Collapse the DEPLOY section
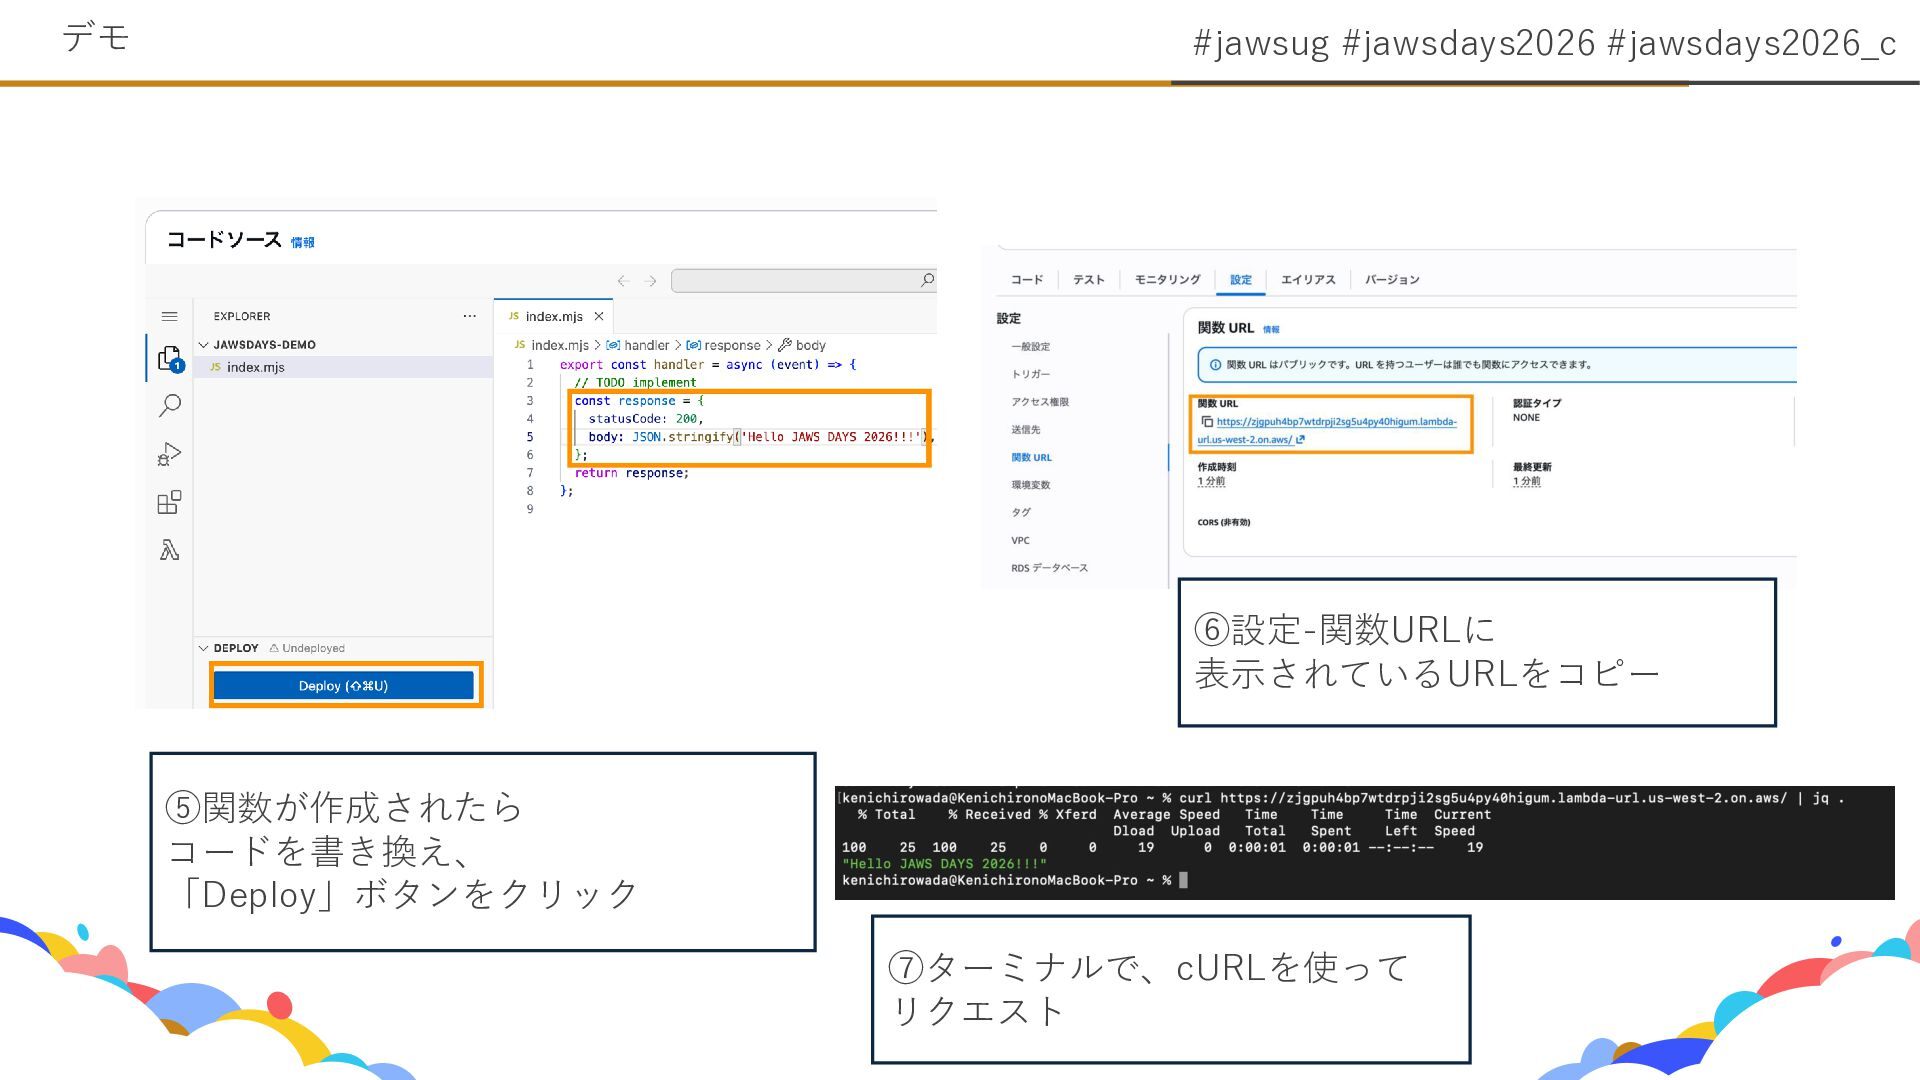1920x1080 pixels. pyautogui.click(x=204, y=648)
